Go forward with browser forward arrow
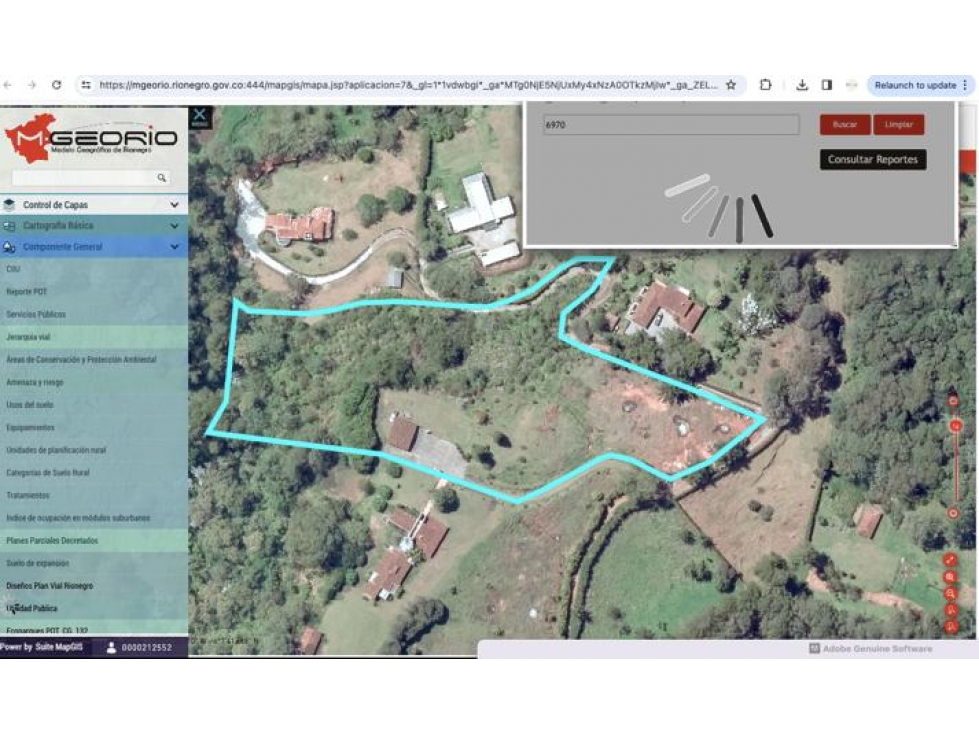Image resolution: width=979 pixels, height=734 pixels. [32, 85]
